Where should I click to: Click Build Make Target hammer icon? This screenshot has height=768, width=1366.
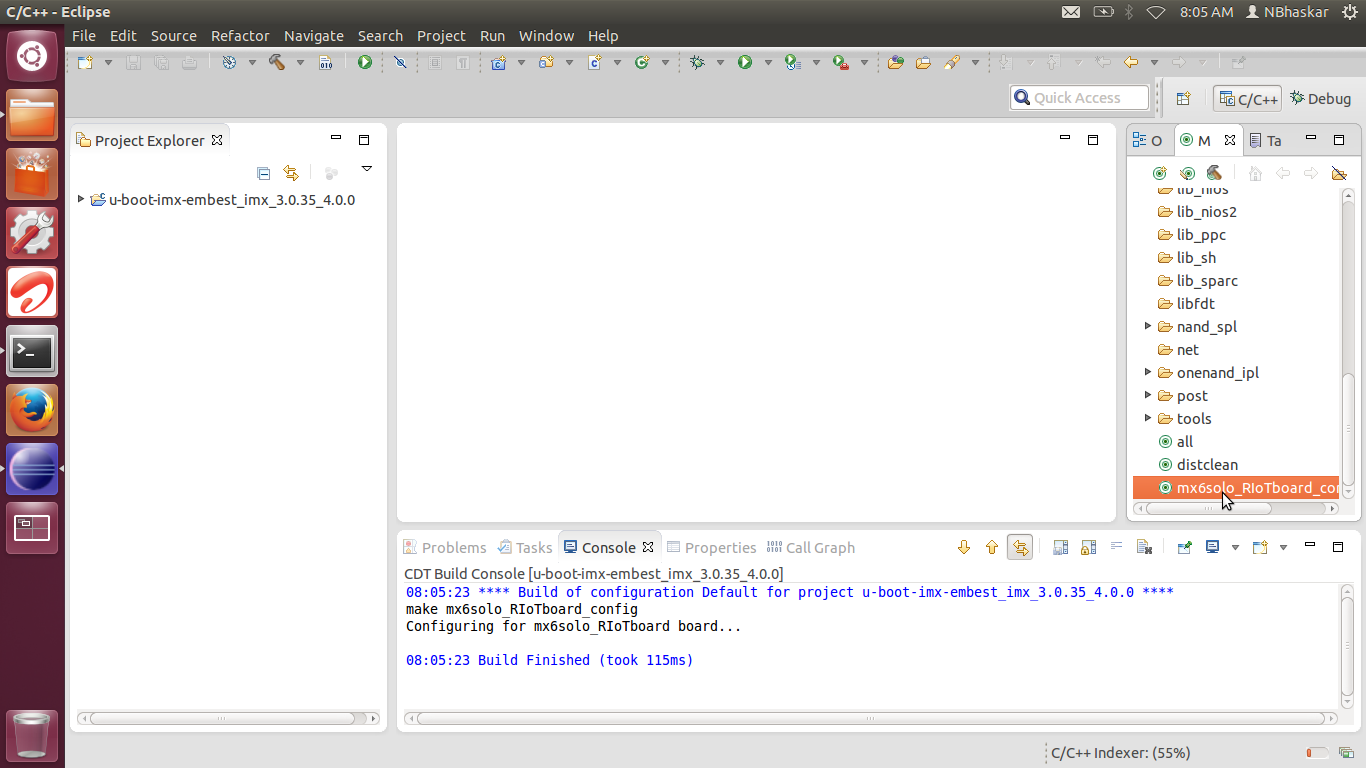pos(1214,173)
